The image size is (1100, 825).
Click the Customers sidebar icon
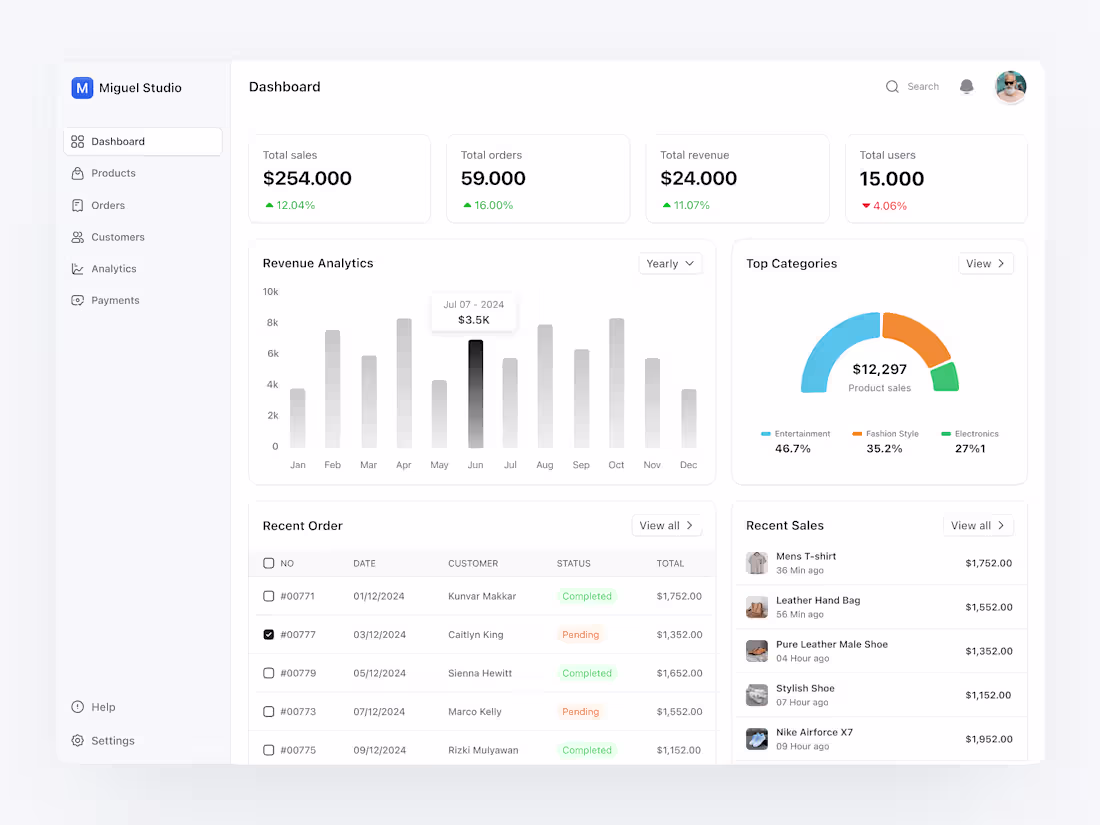(x=78, y=237)
